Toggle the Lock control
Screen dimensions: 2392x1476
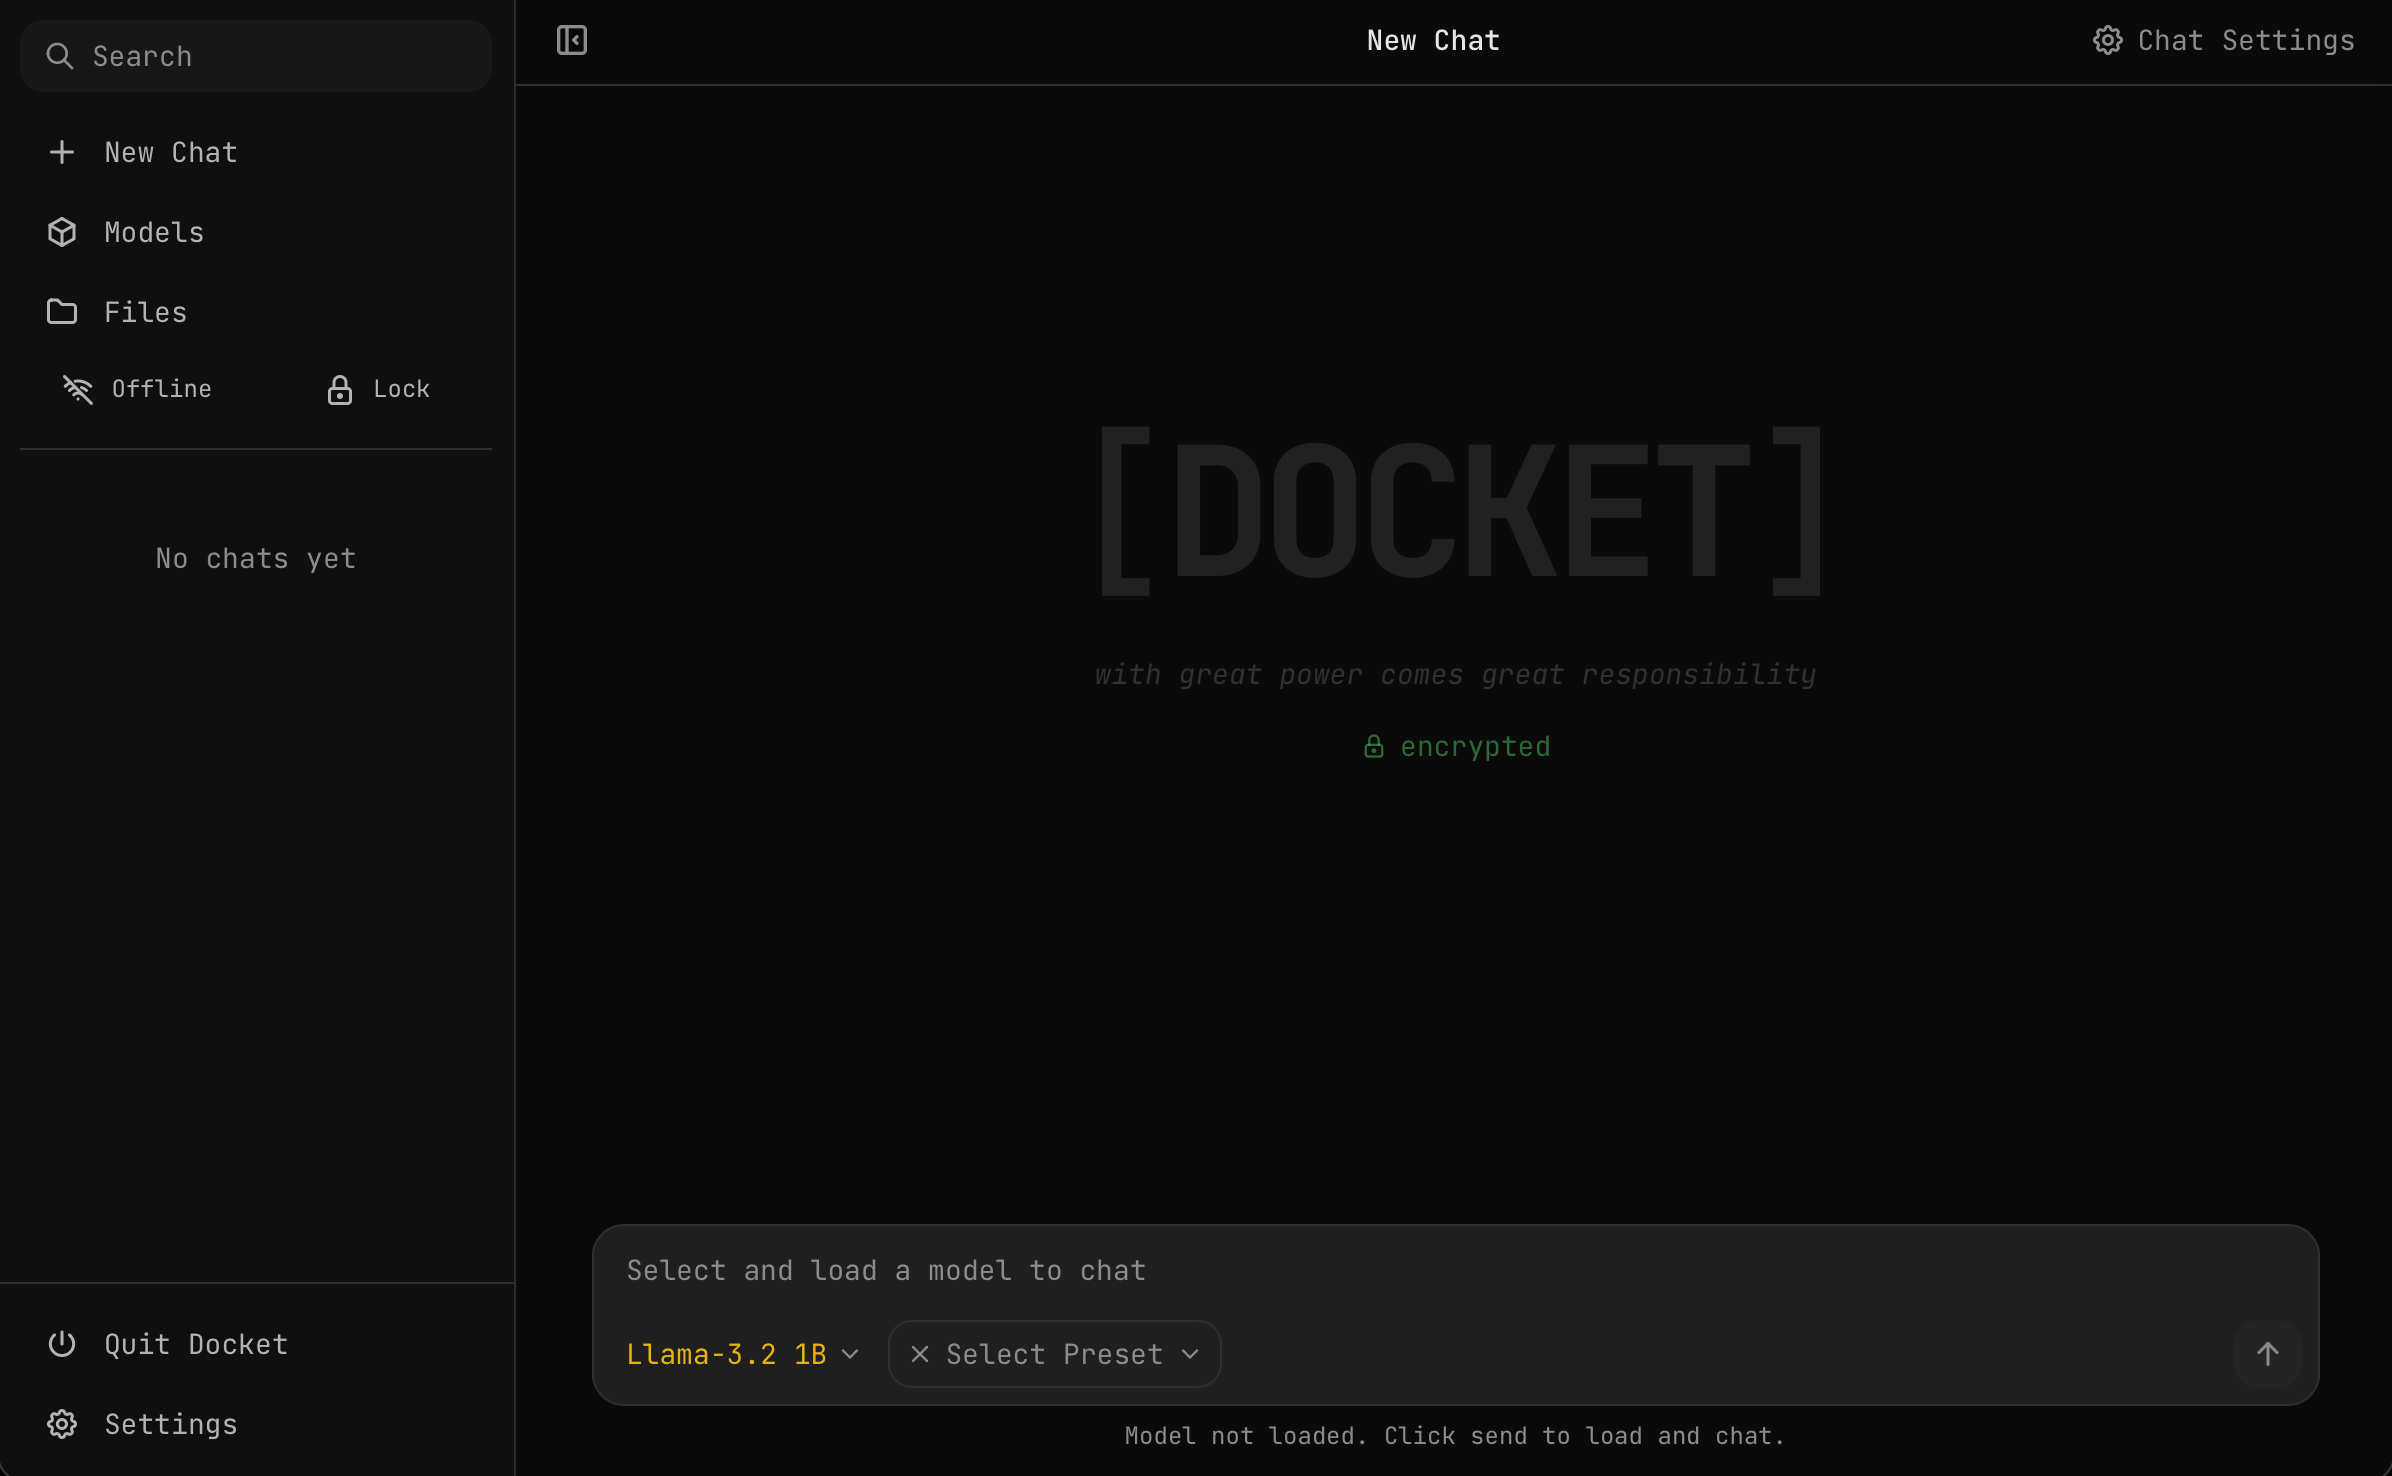377,389
